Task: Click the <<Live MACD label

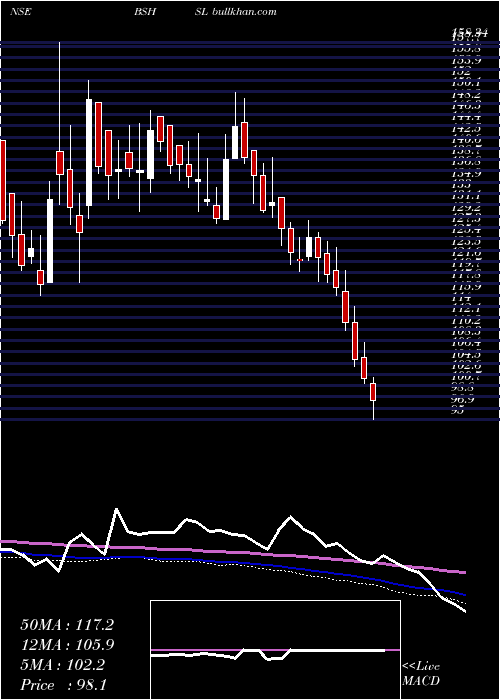Action: coord(421,673)
